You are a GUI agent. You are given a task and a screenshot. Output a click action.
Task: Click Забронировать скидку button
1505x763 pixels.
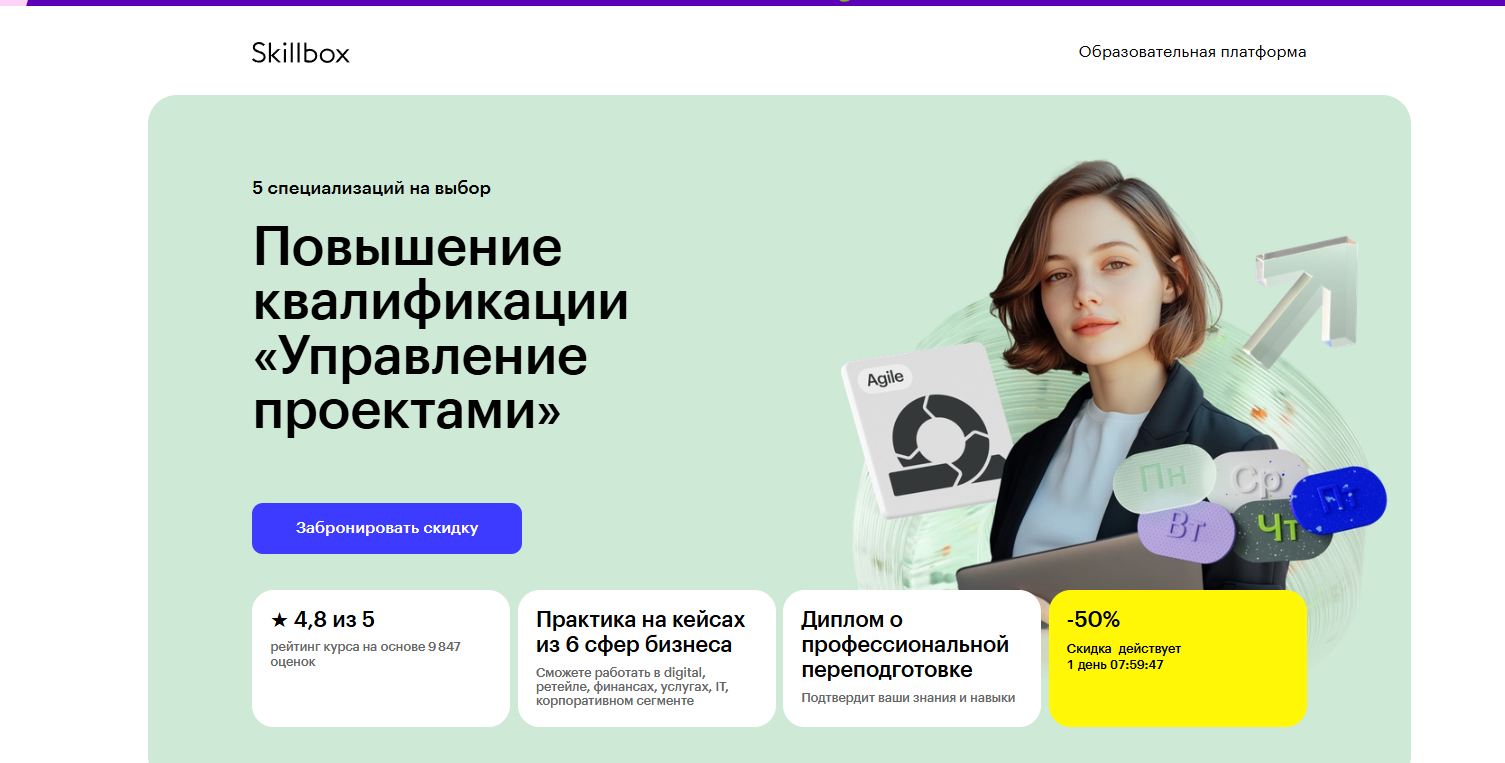pyautogui.click(x=387, y=528)
